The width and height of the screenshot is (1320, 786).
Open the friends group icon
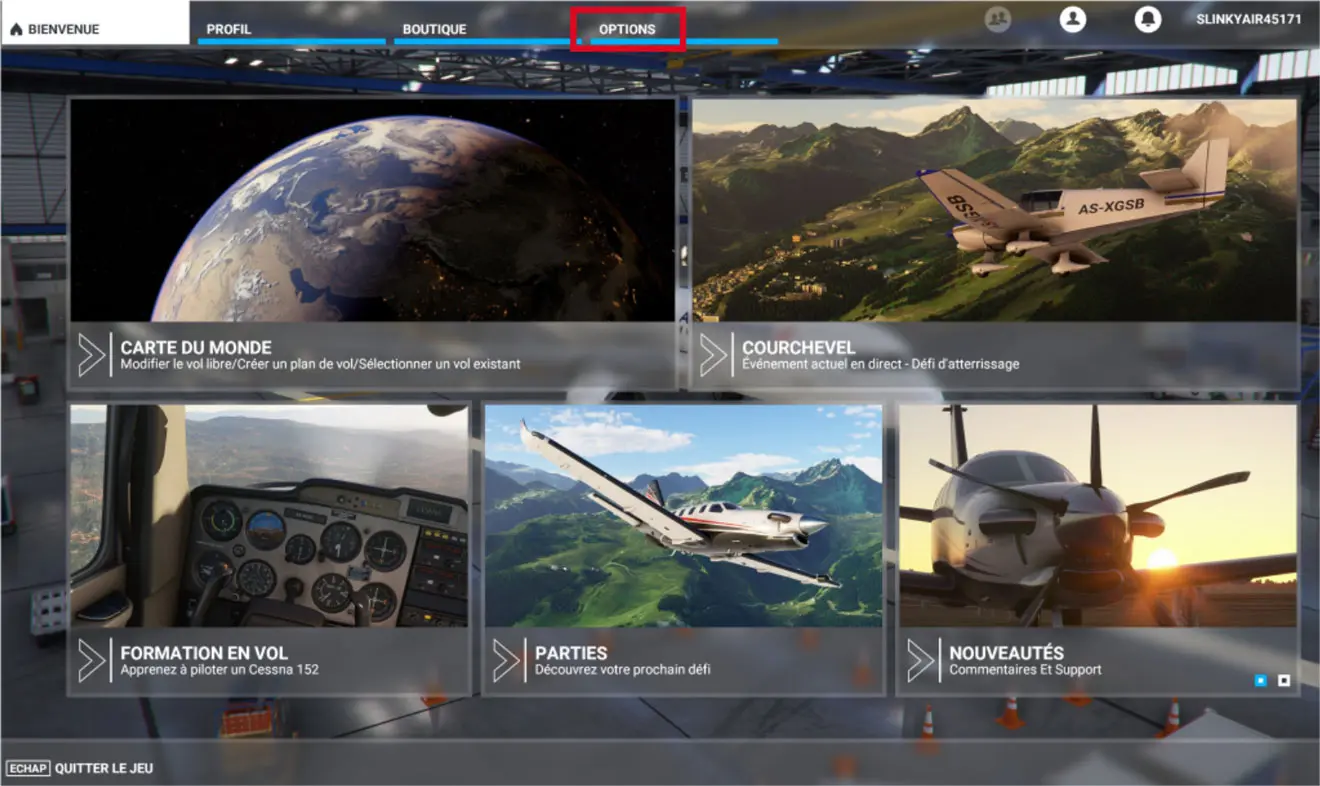(997, 19)
